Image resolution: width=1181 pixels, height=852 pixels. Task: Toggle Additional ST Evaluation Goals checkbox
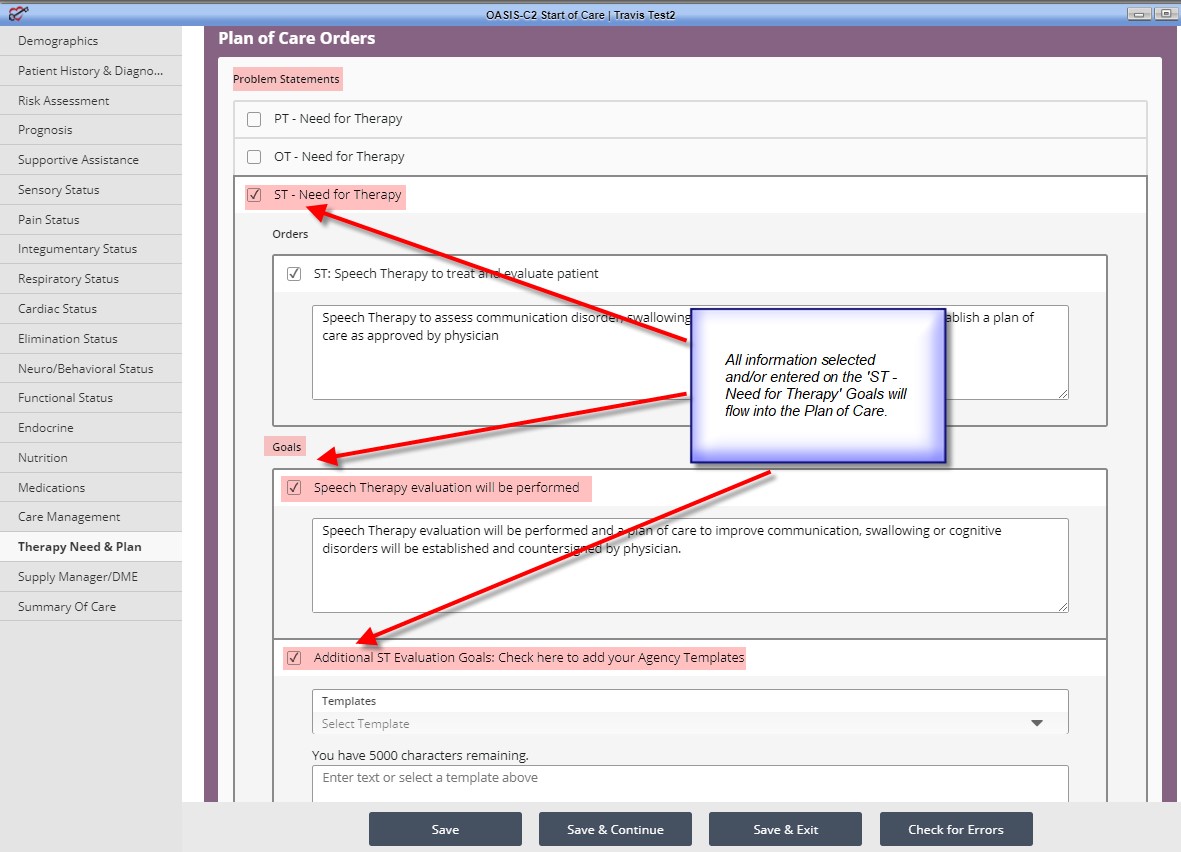[294, 658]
